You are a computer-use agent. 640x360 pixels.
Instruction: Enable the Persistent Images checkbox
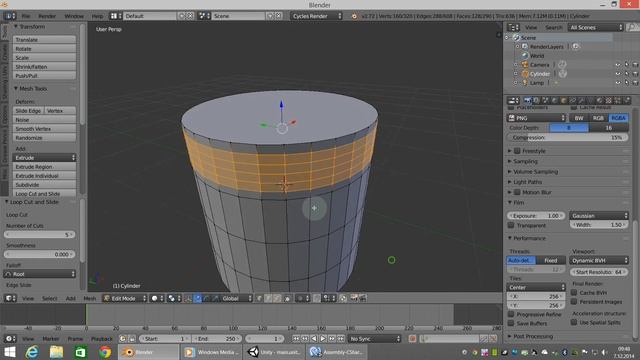(574, 302)
